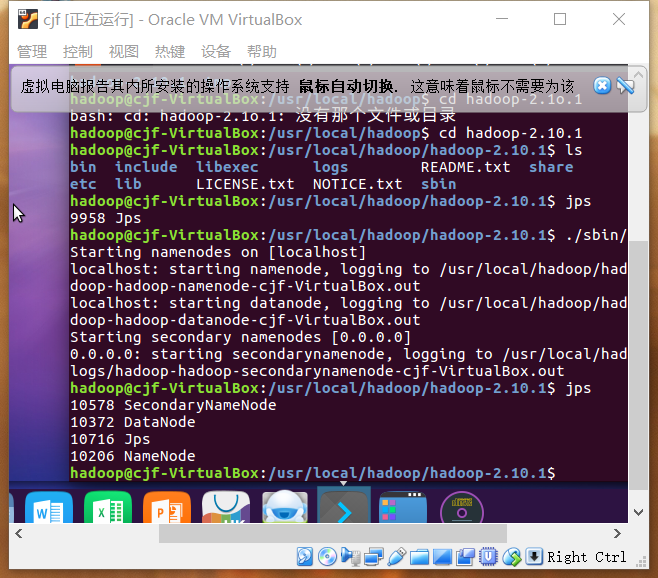658x578 pixels.
Task: Click the text 9958 Jps
Action: [x=105, y=218]
